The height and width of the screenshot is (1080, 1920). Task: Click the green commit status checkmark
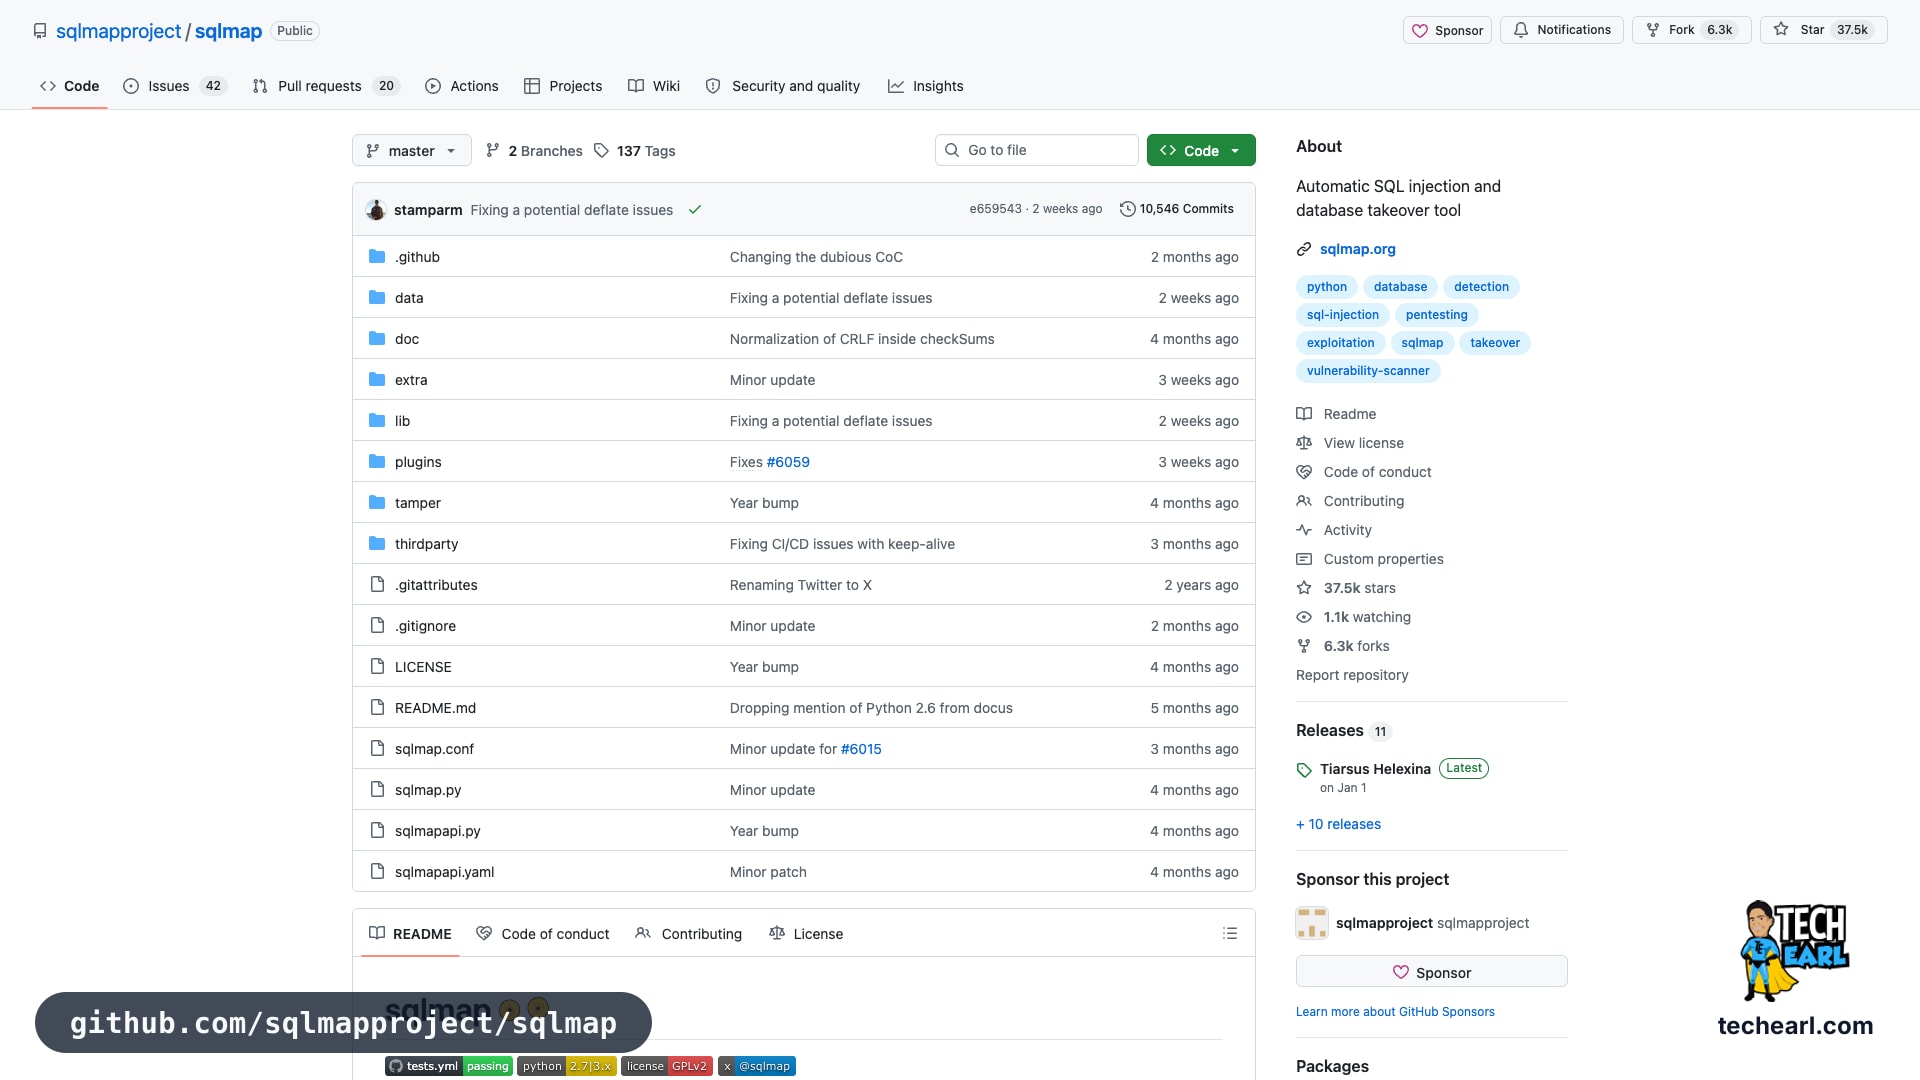(695, 210)
